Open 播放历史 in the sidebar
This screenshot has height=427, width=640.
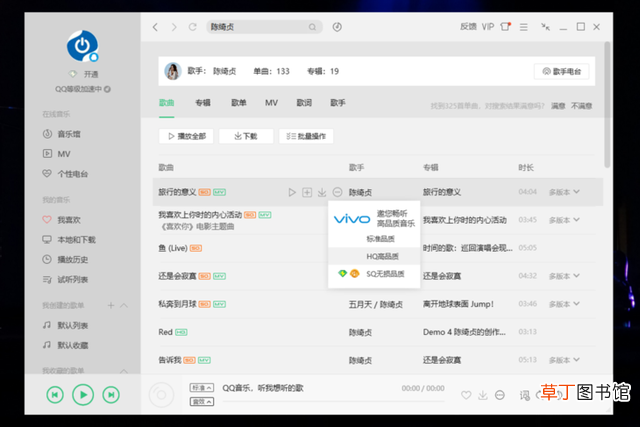click(x=65, y=260)
